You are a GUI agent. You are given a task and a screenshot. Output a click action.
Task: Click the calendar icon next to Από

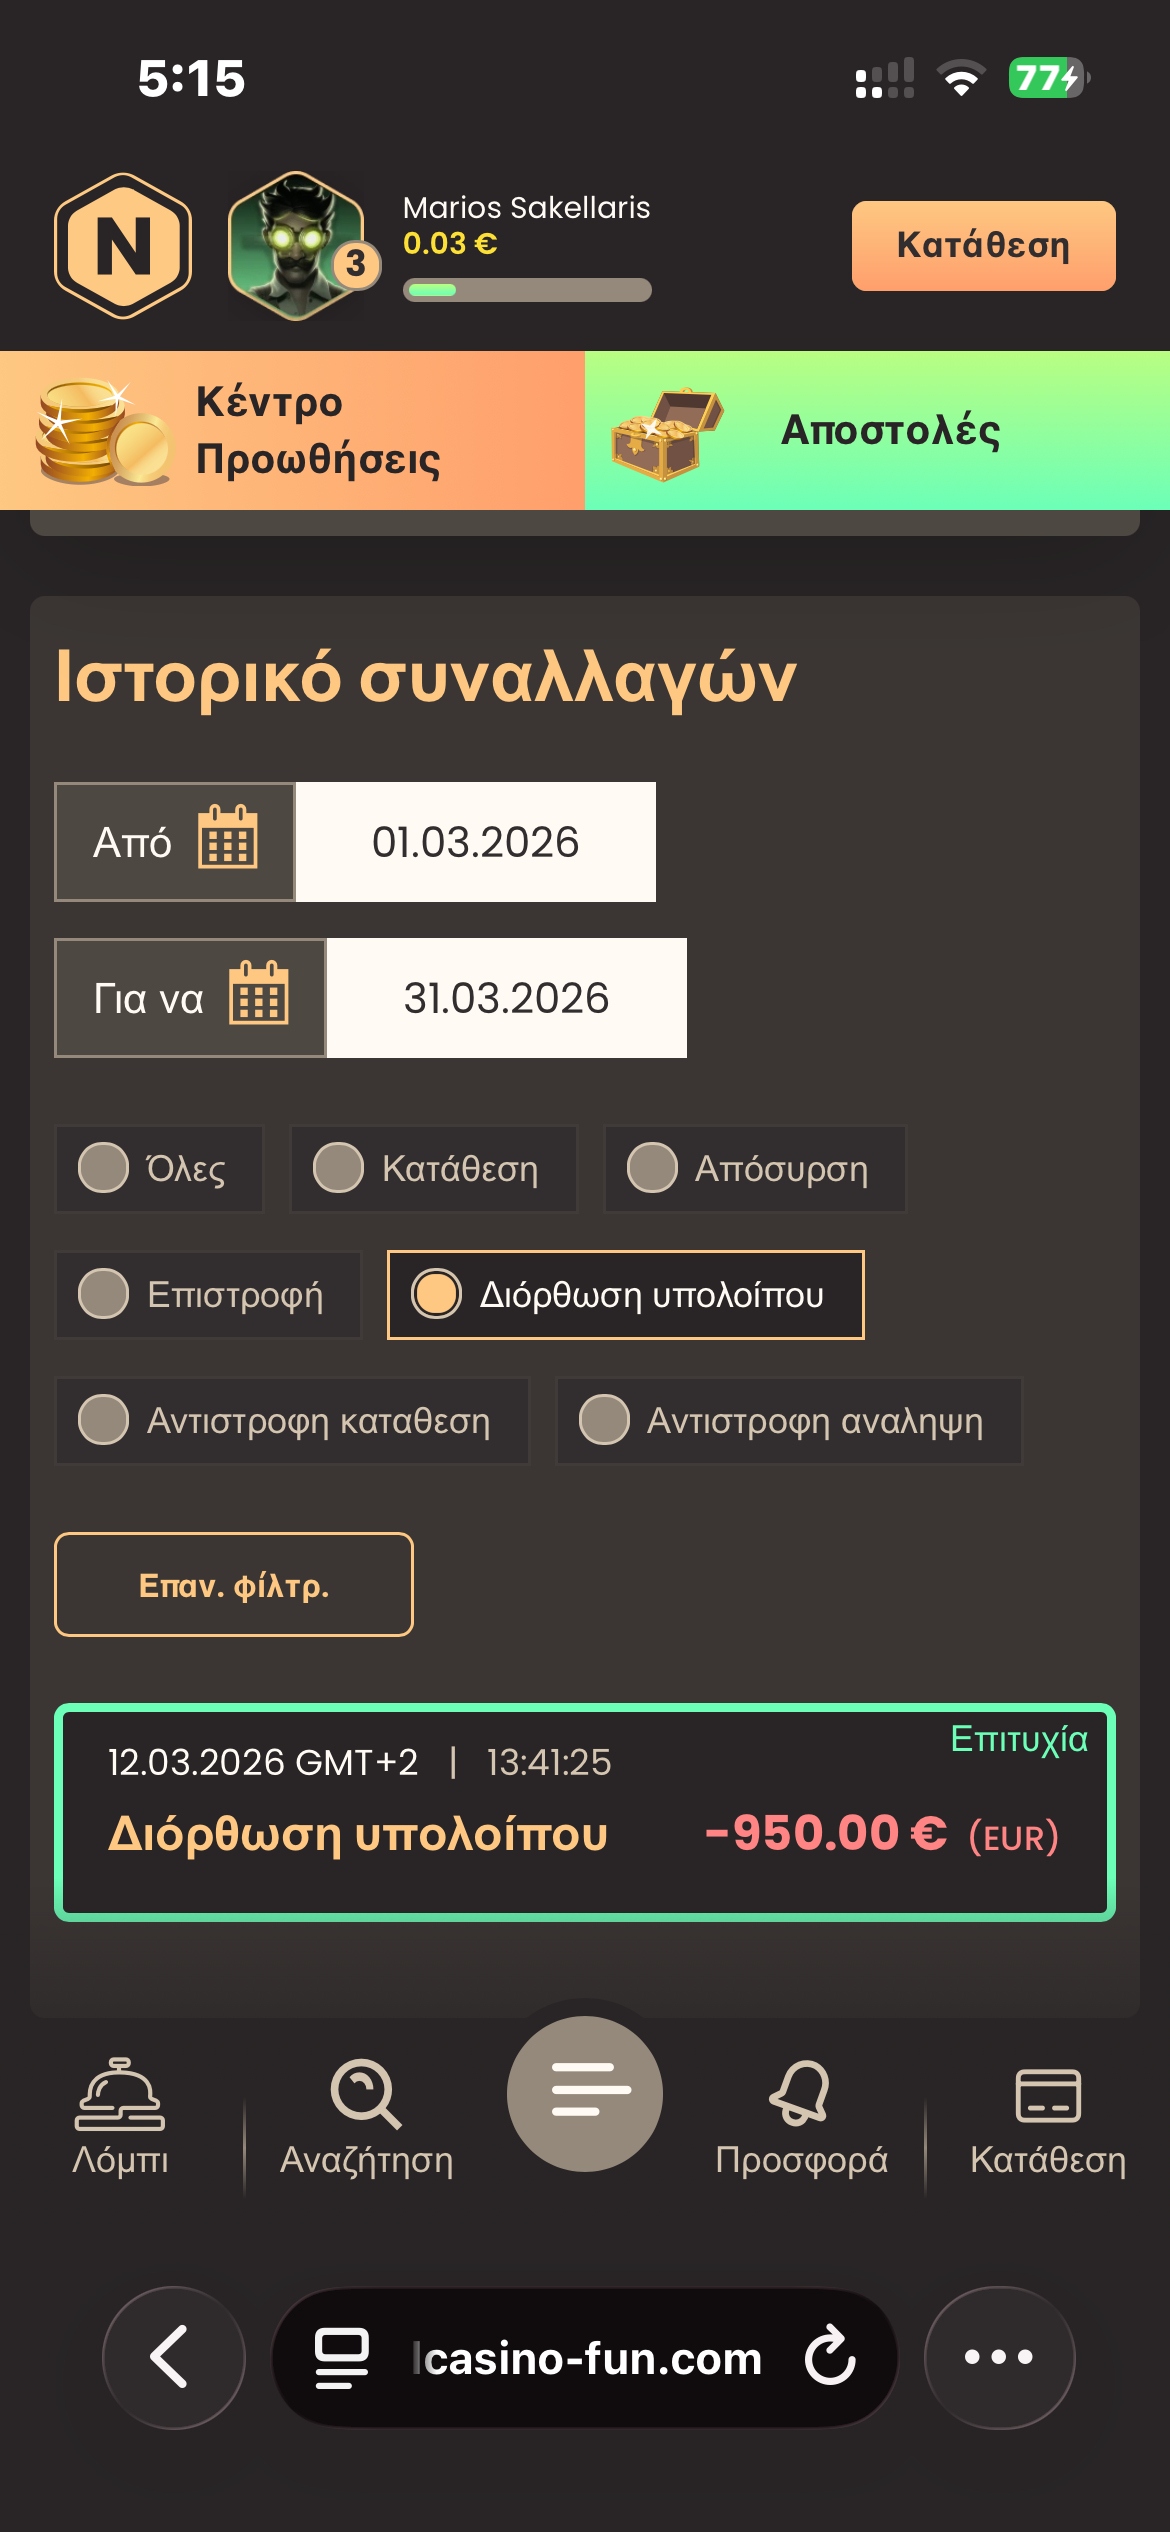[228, 838]
